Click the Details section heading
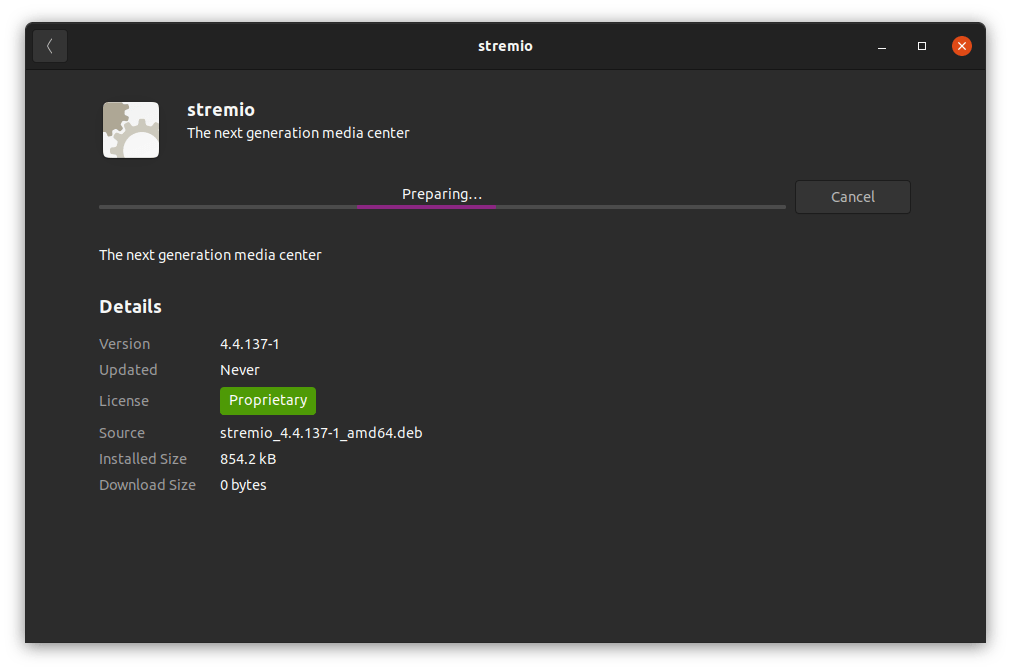Viewport: 1011px width, 671px height. tap(130, 307)
